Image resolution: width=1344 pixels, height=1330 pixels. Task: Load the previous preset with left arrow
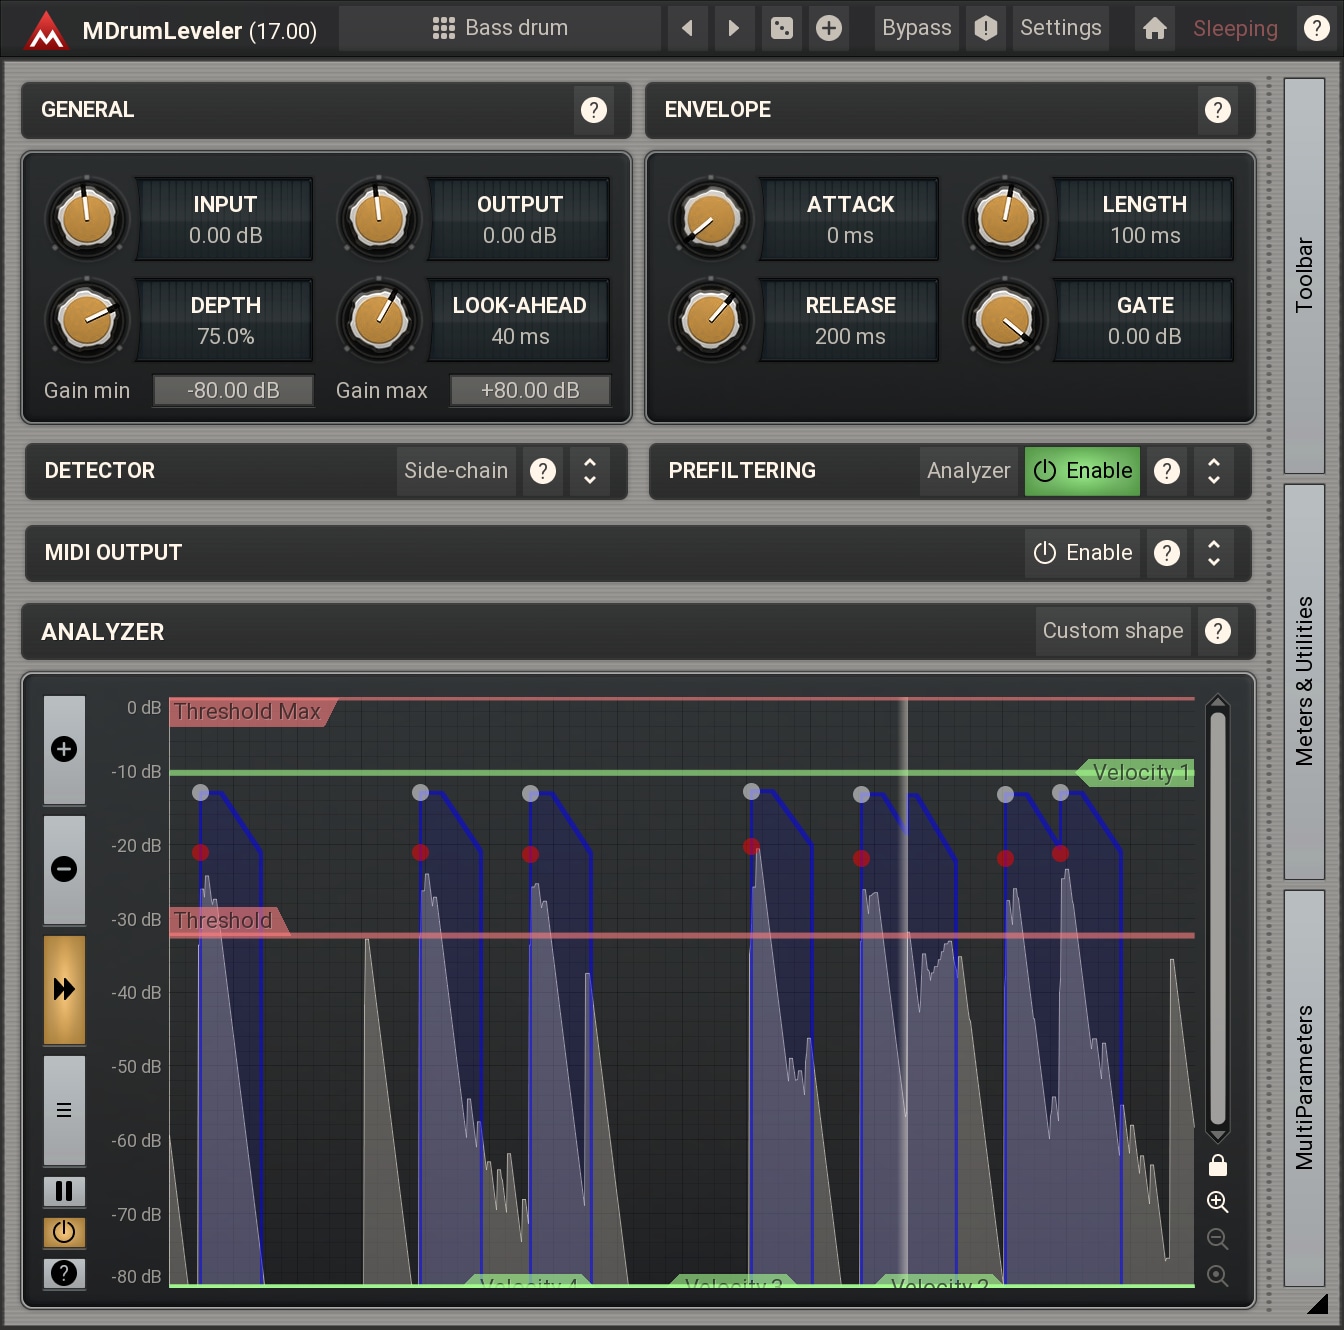click(687, 28)
